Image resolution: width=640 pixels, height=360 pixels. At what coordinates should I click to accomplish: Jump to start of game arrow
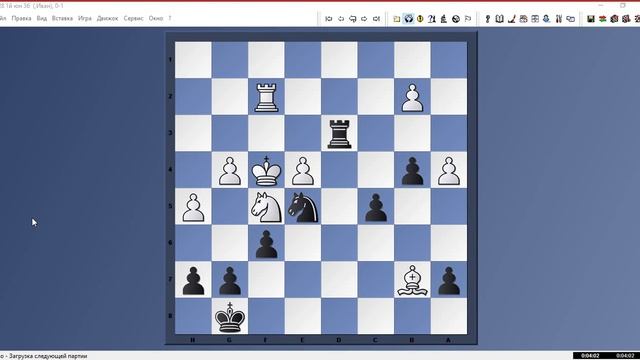[329, 19]
